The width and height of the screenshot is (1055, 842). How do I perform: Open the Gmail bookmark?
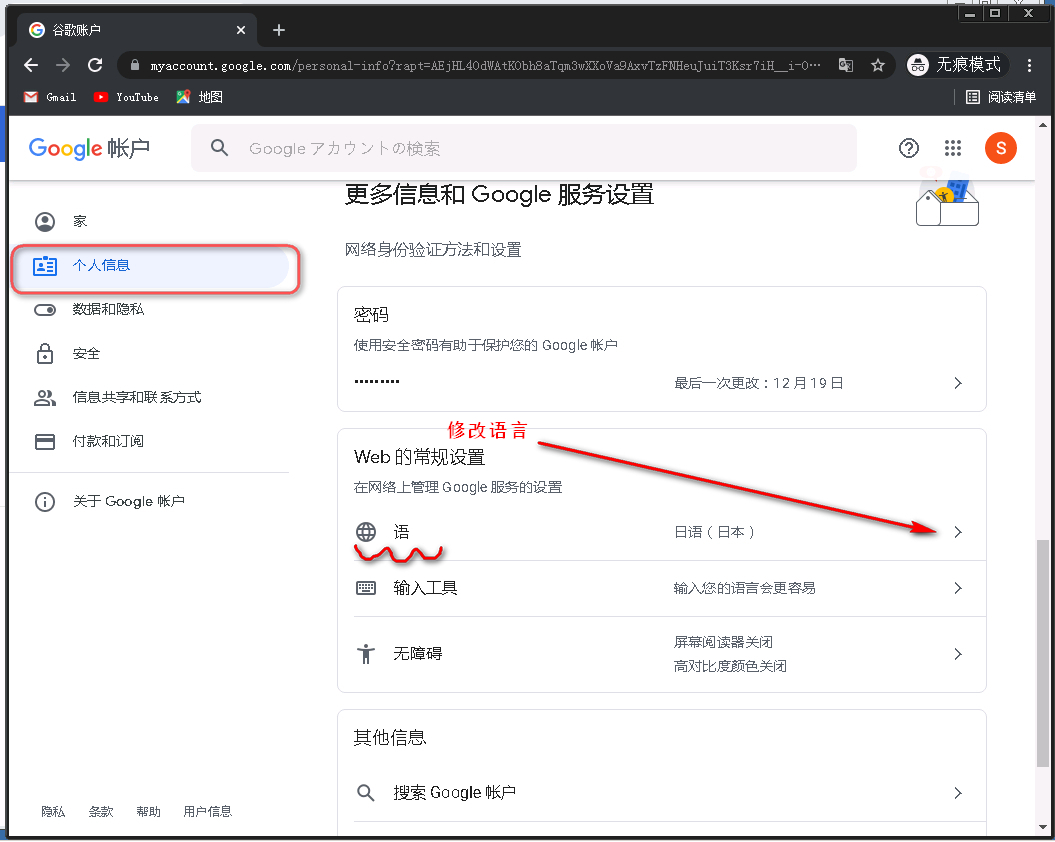(50, 97)
